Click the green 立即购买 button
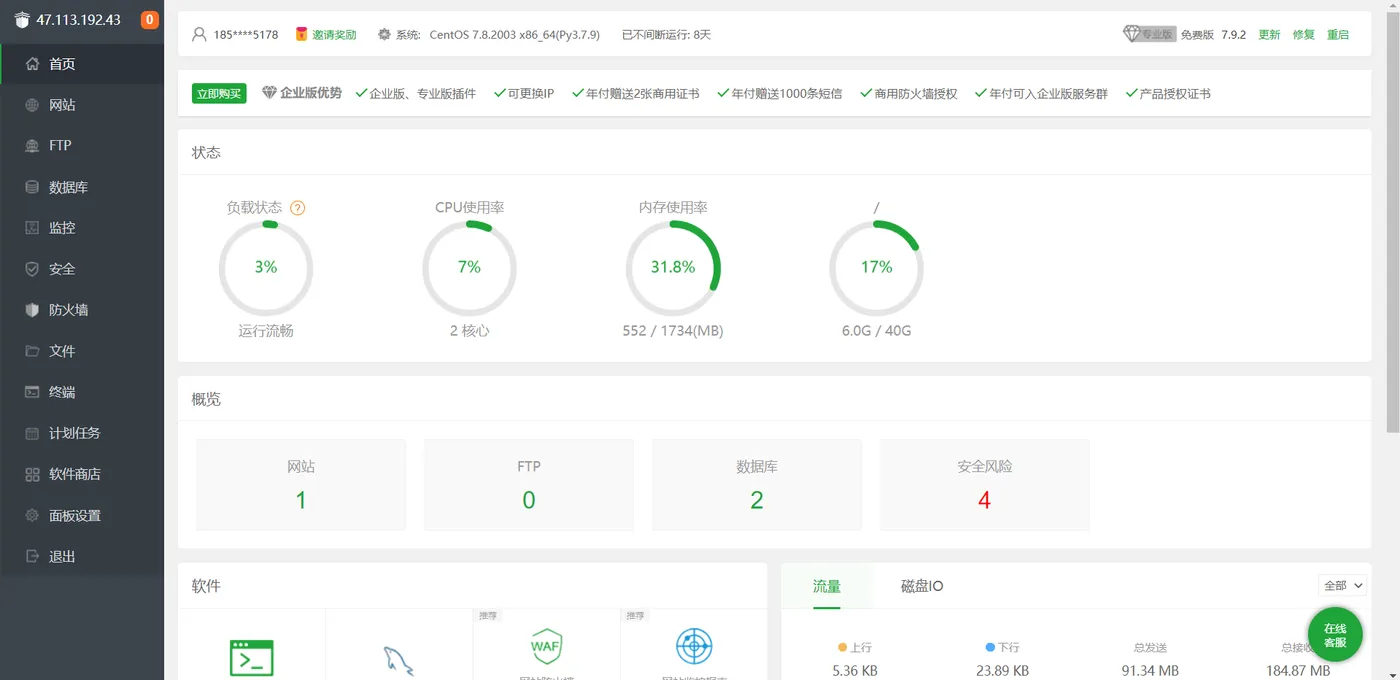1400x680 pixels. coord(219,94)
